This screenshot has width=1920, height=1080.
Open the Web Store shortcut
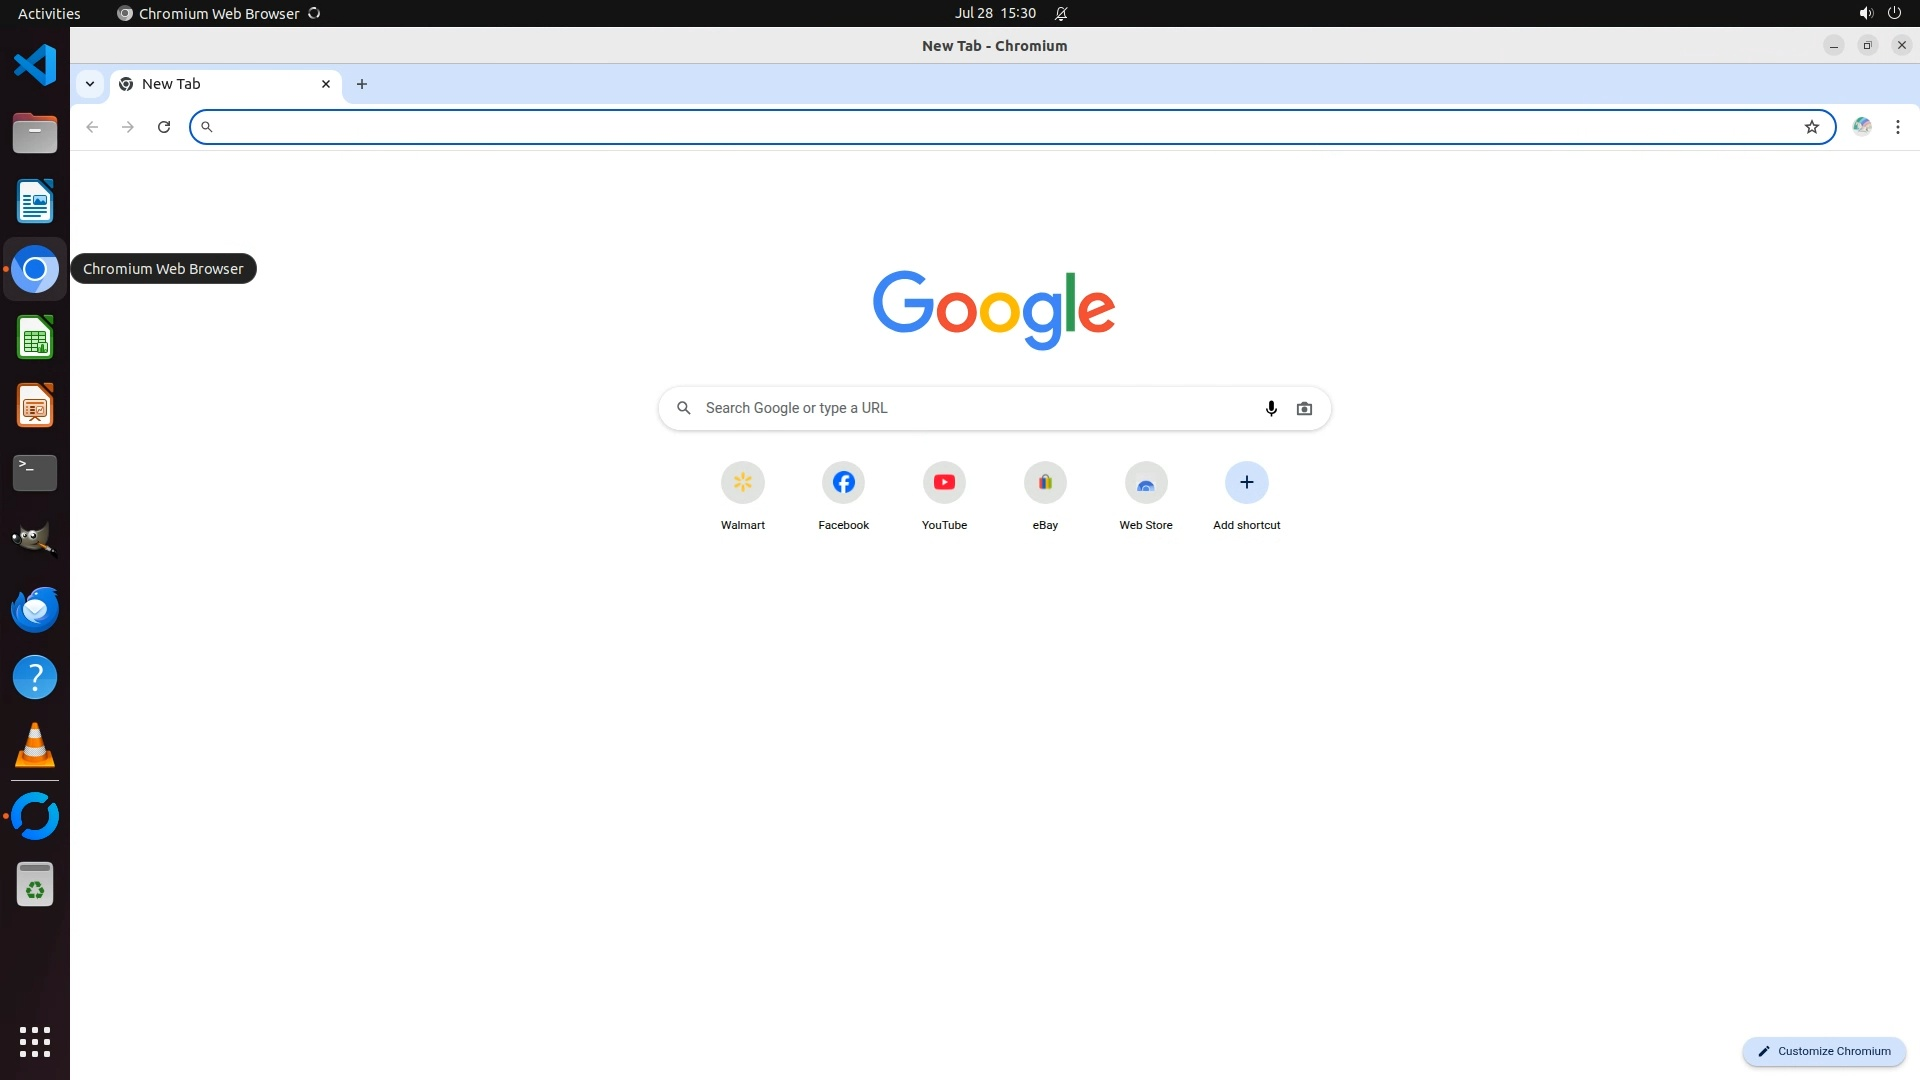1146,483
